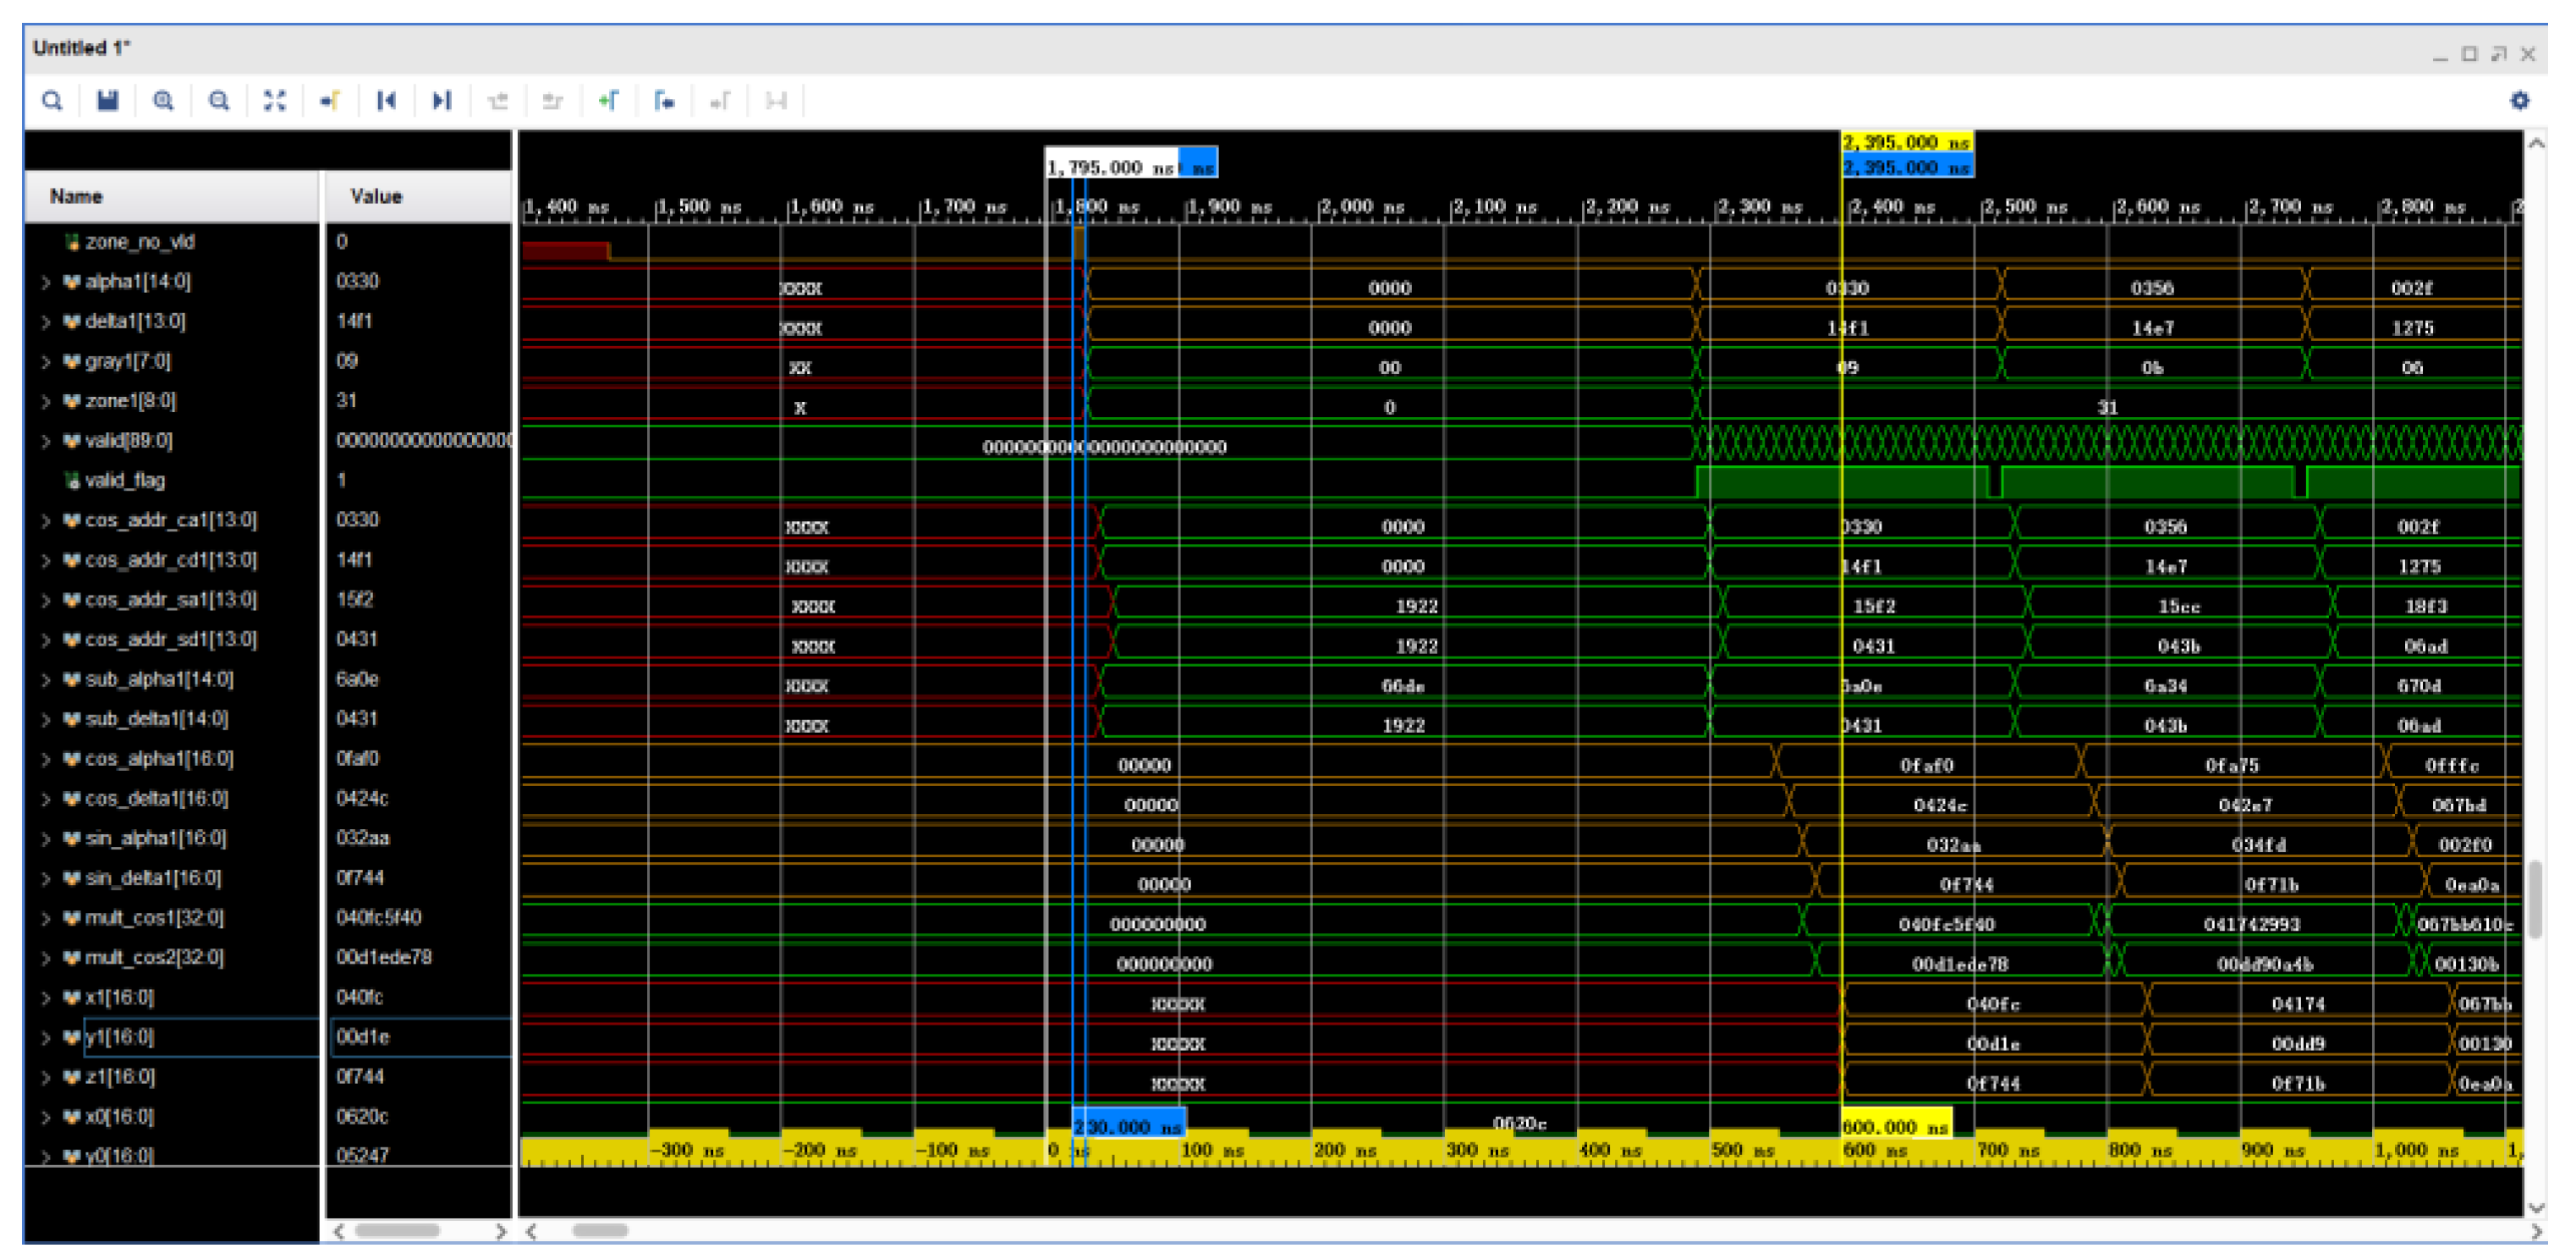
Task: Click the horizontal scrollbar thumb under the waveform
Action: [600, 1231]
